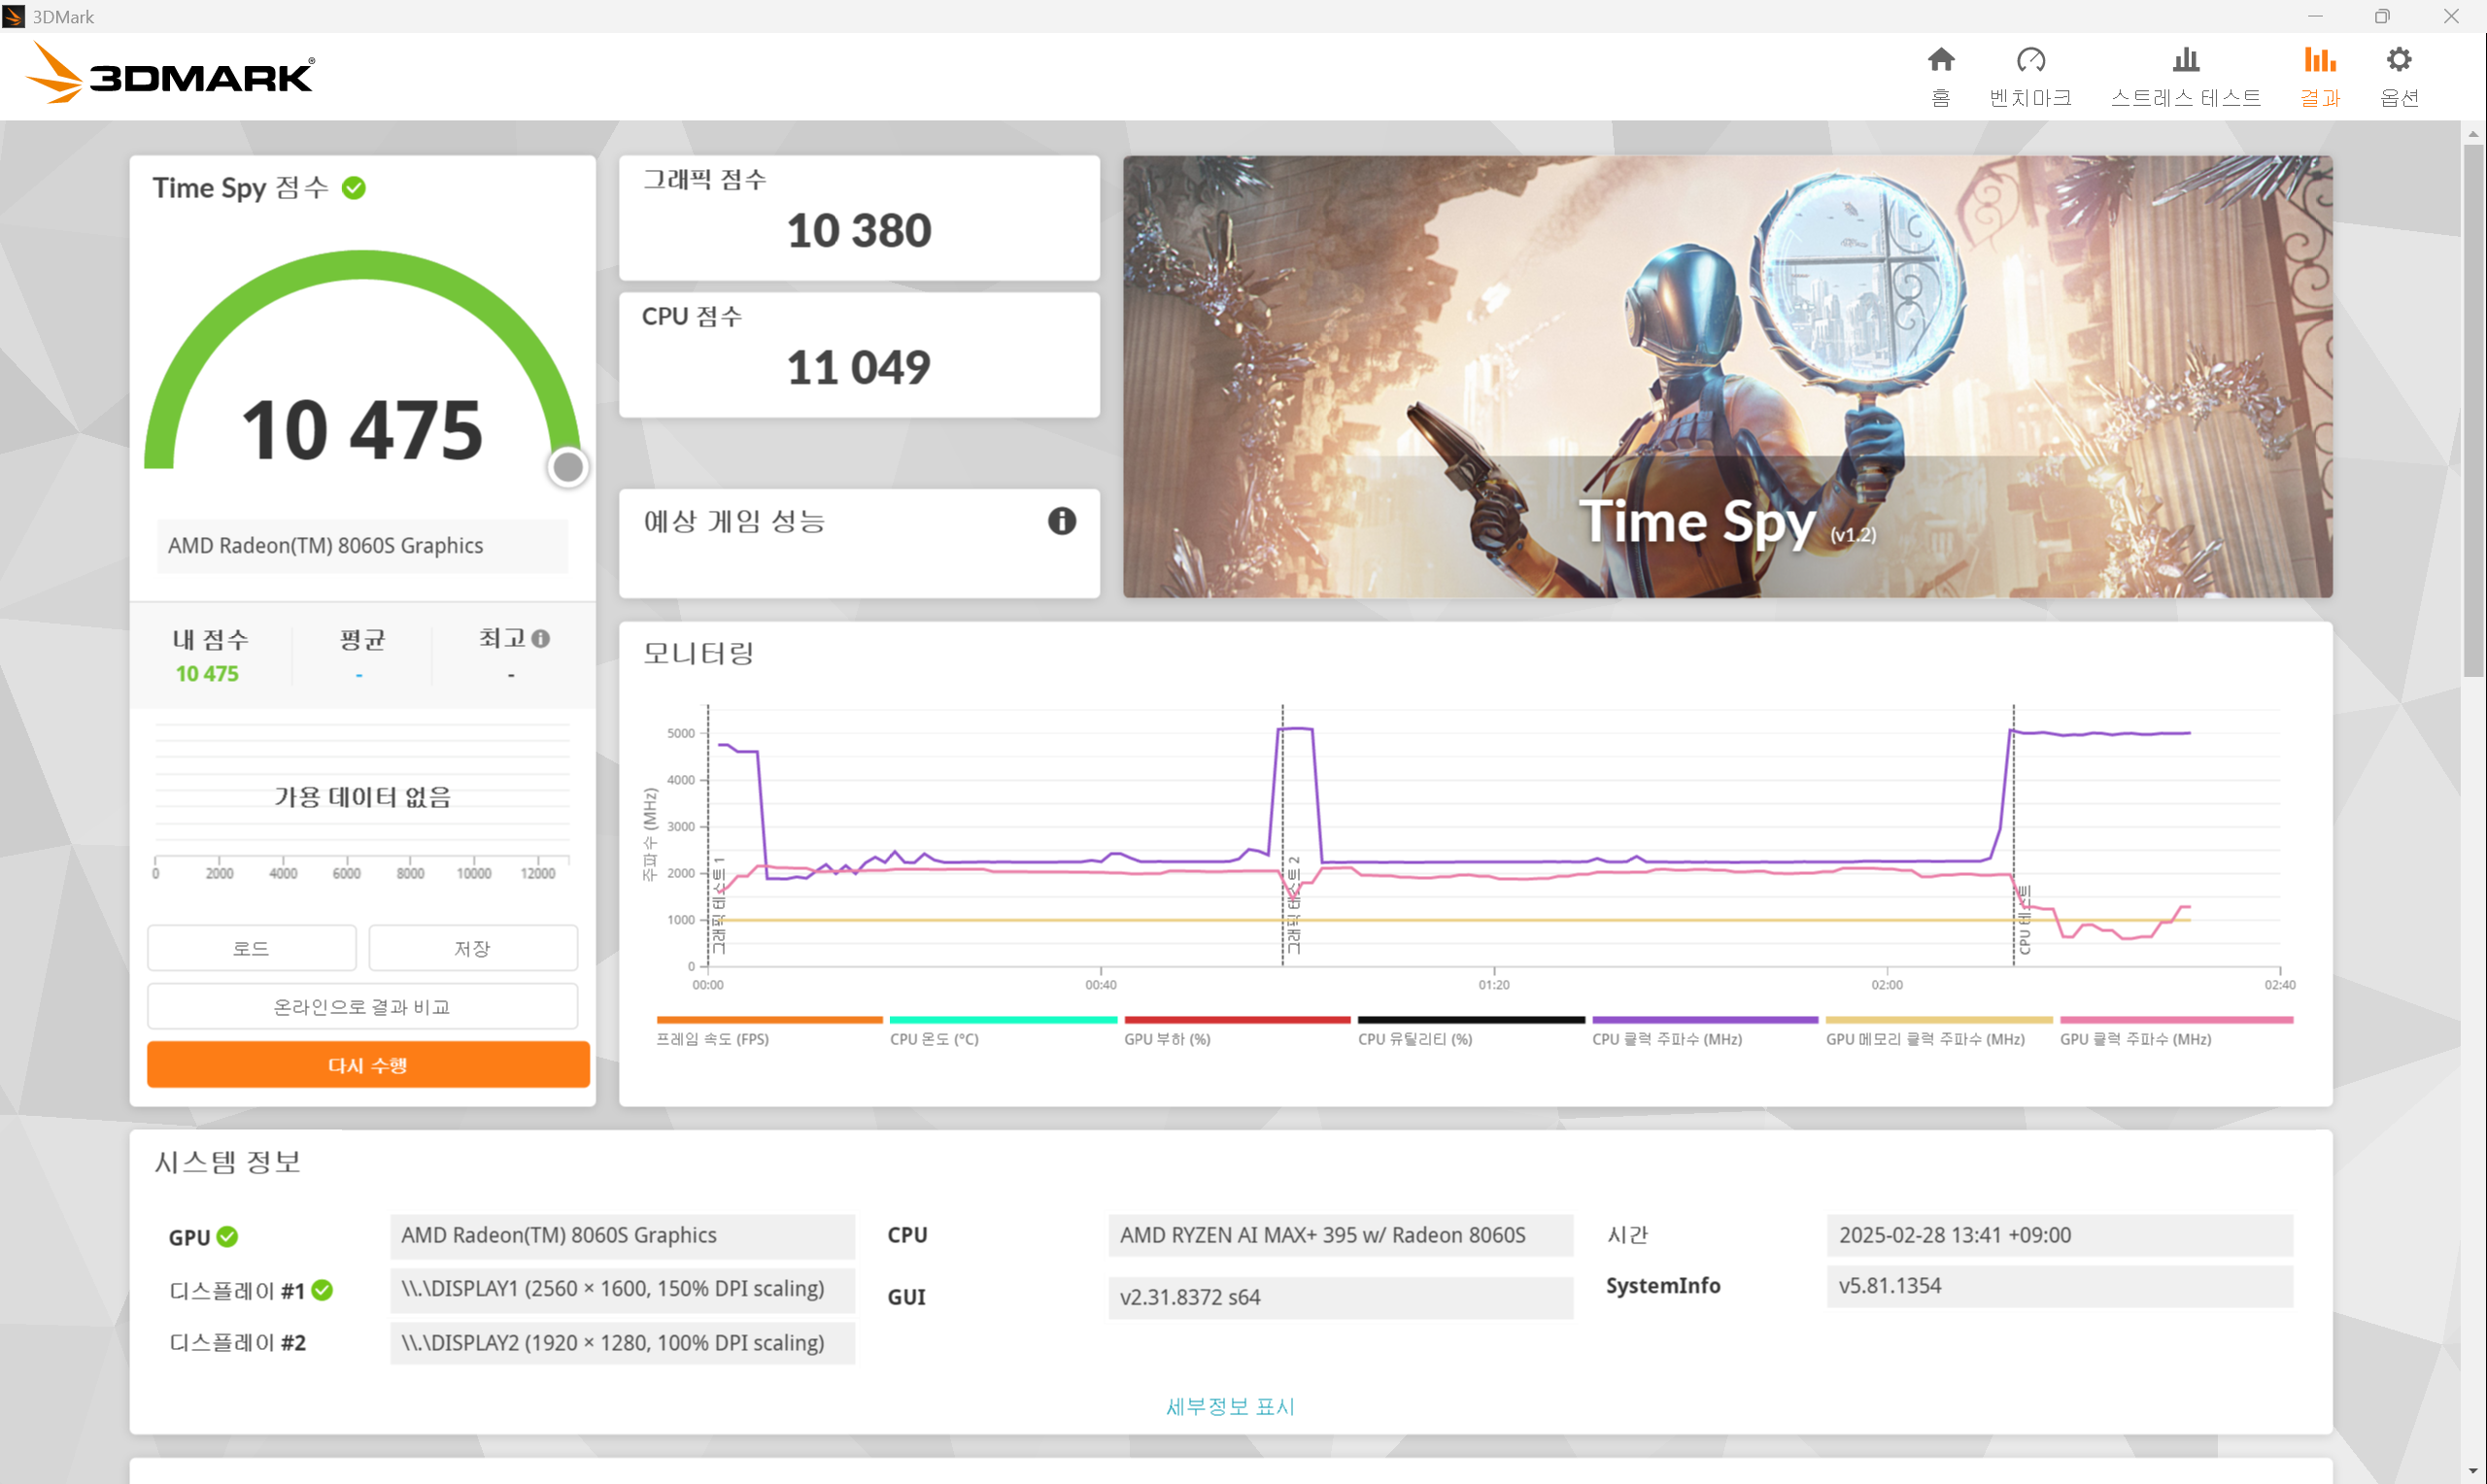Click the large 10 475 score number

tap(362, 430)
